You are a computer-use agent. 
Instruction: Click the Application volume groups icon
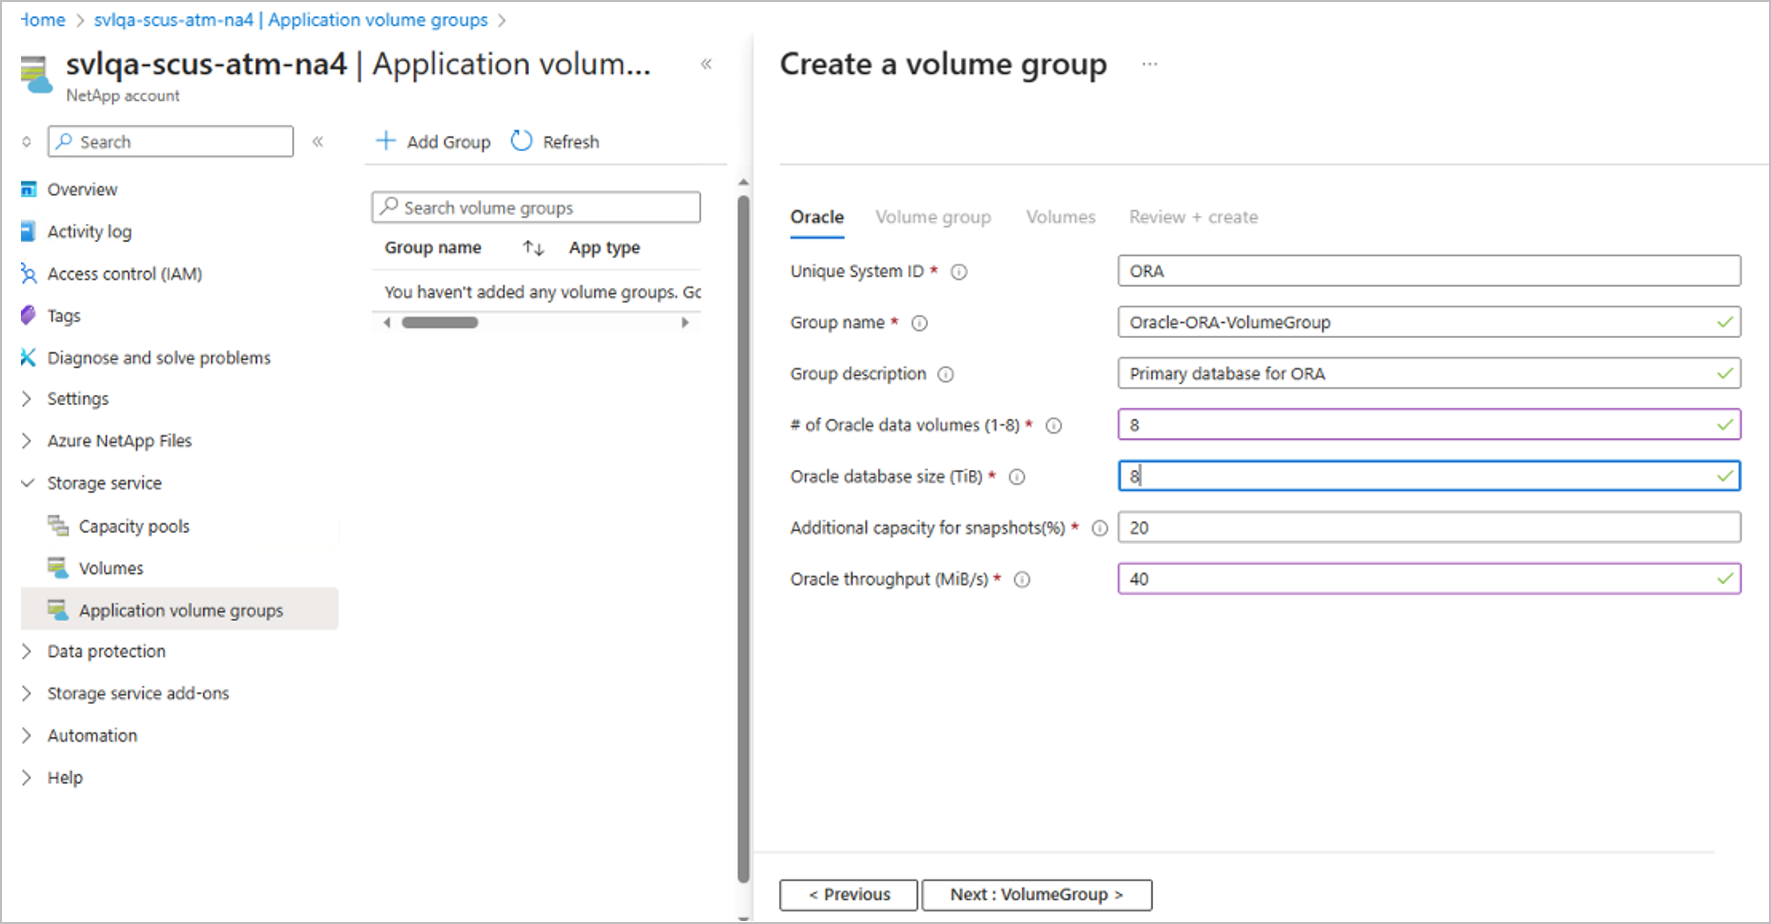tap(58, 609)
